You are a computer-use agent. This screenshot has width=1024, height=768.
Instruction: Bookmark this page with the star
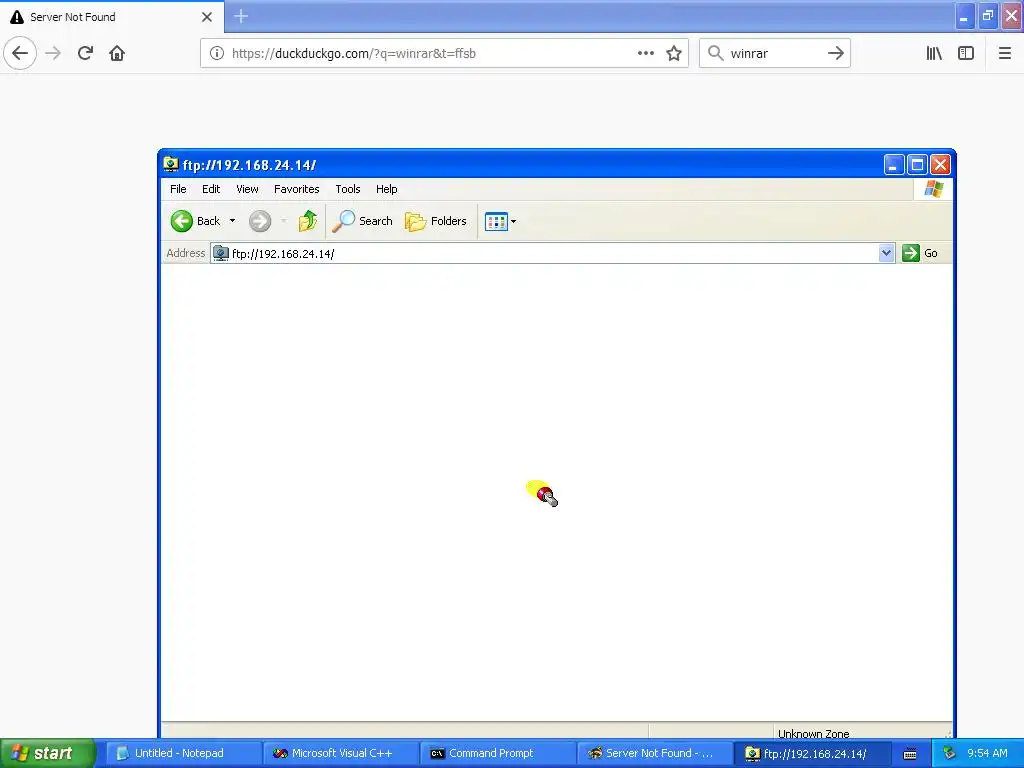tap(674, 53)
